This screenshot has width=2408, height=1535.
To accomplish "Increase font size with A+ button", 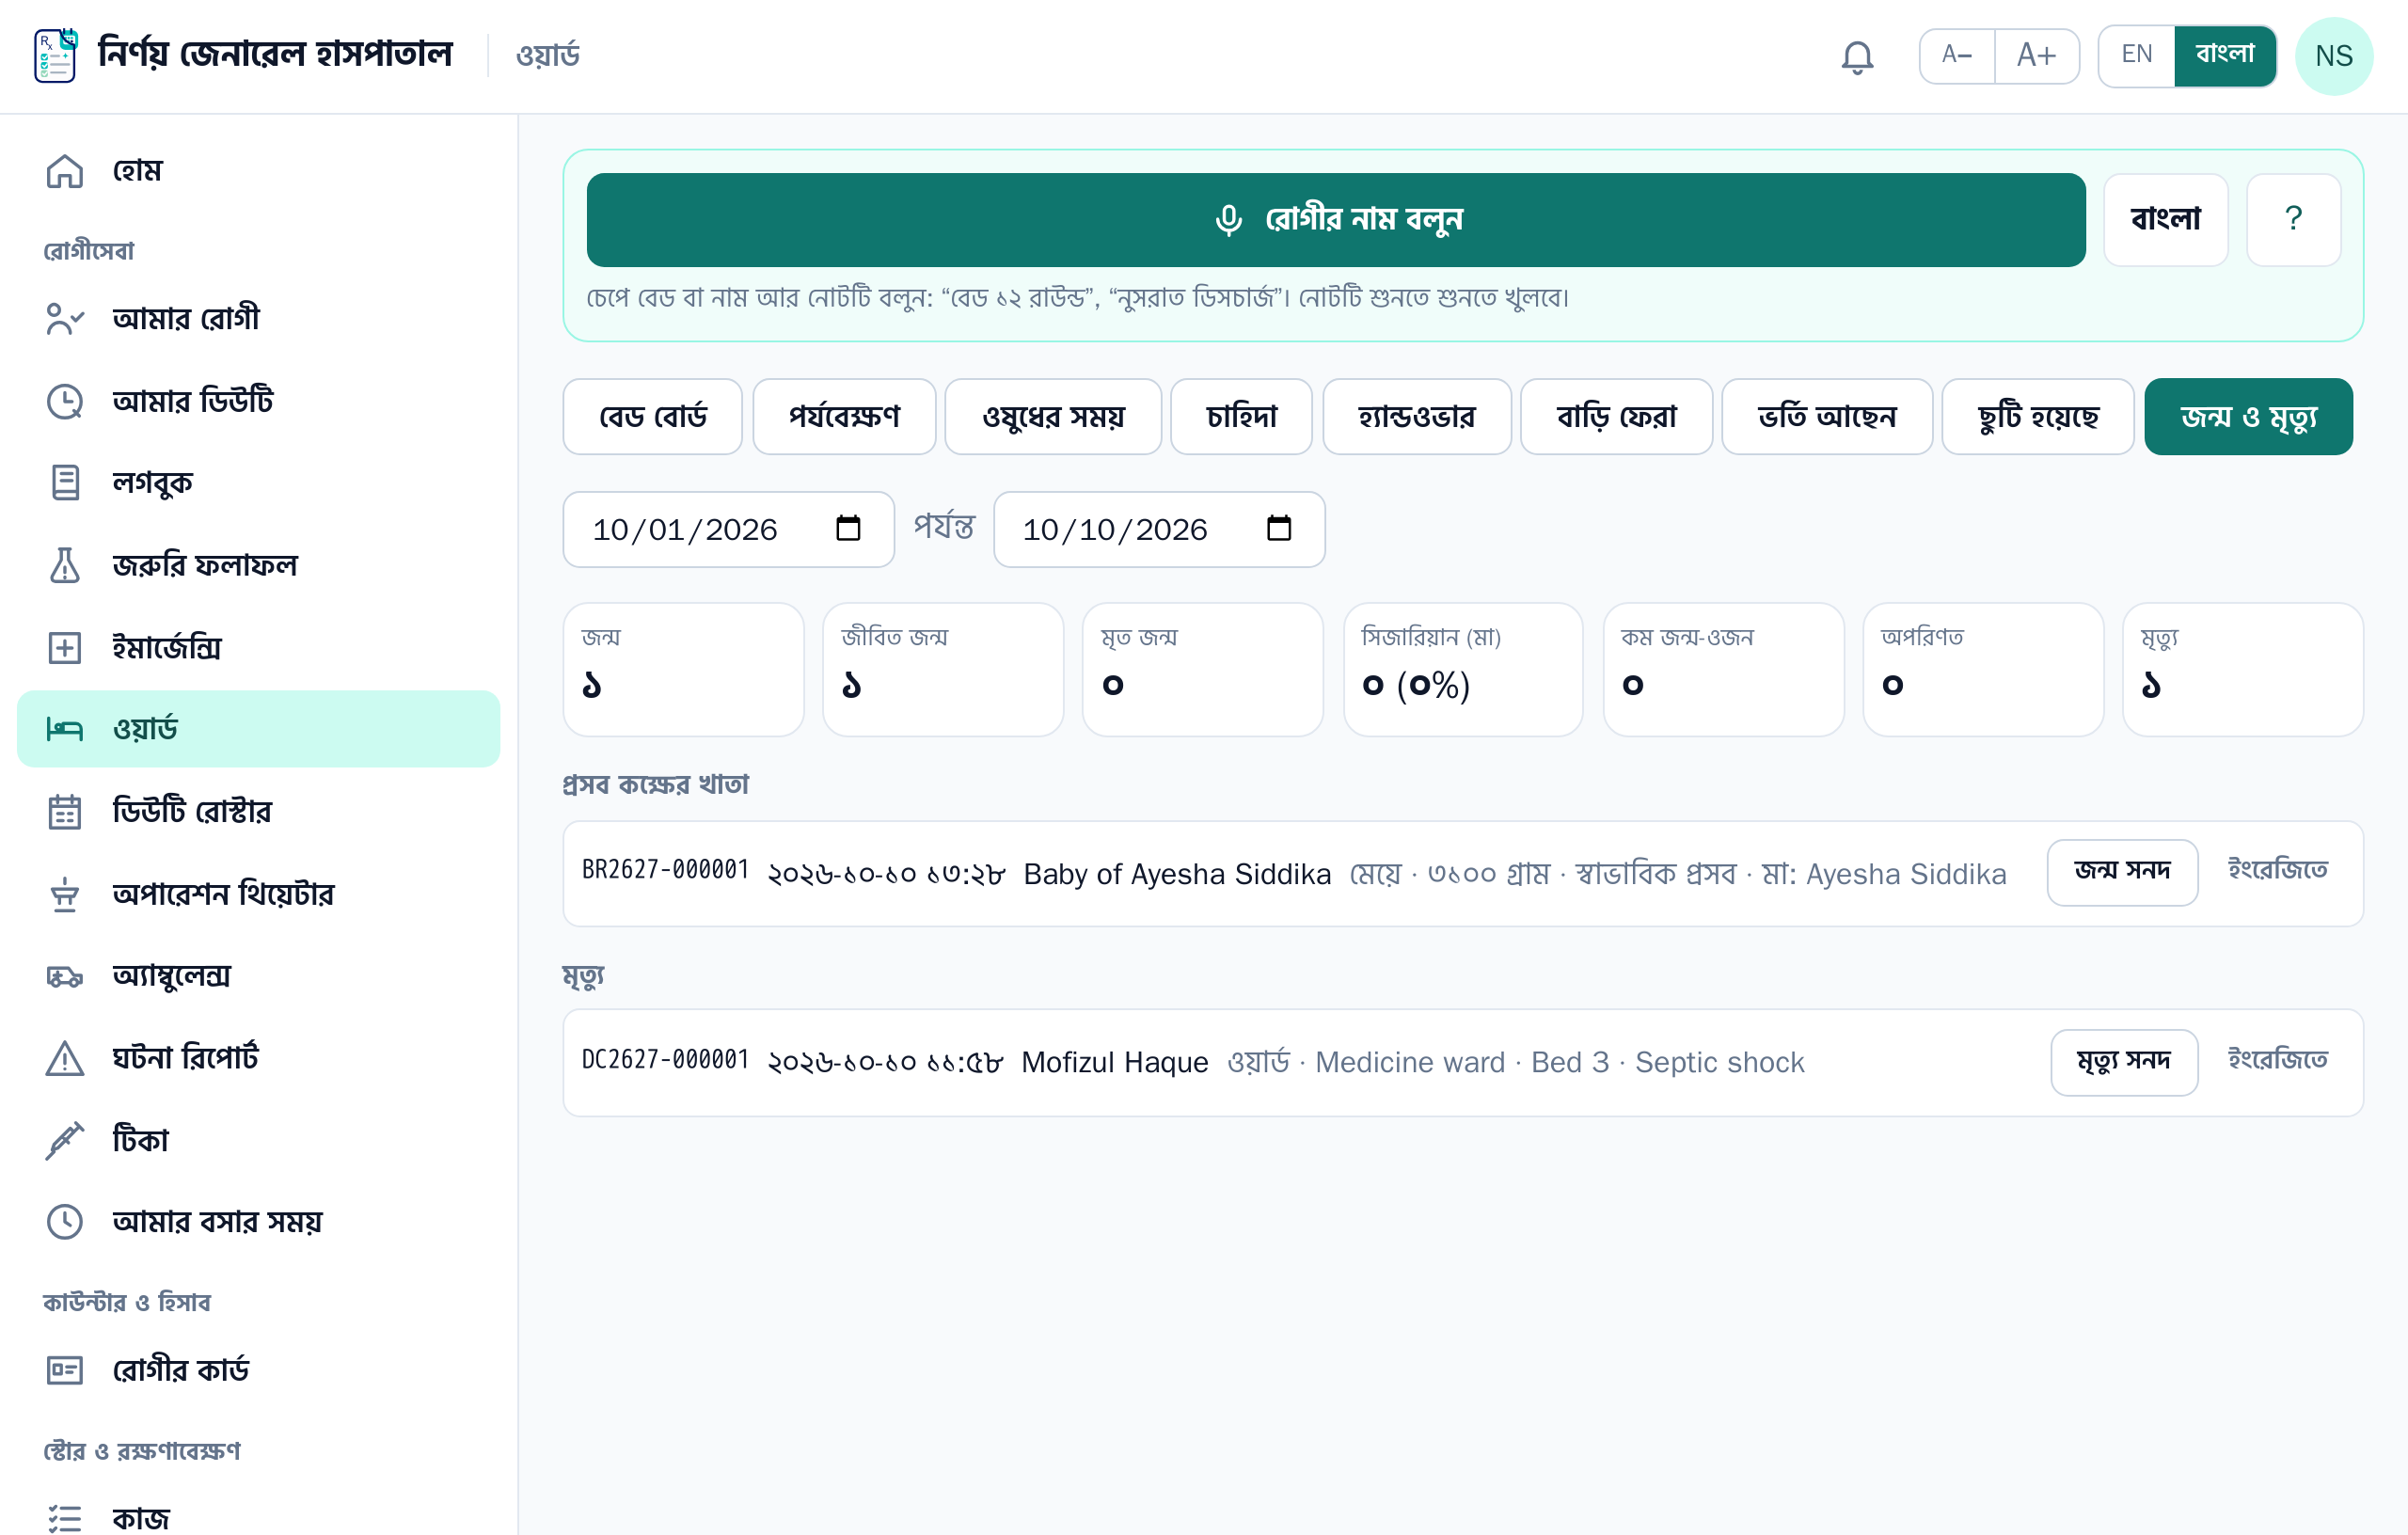I will point(2036,55).
